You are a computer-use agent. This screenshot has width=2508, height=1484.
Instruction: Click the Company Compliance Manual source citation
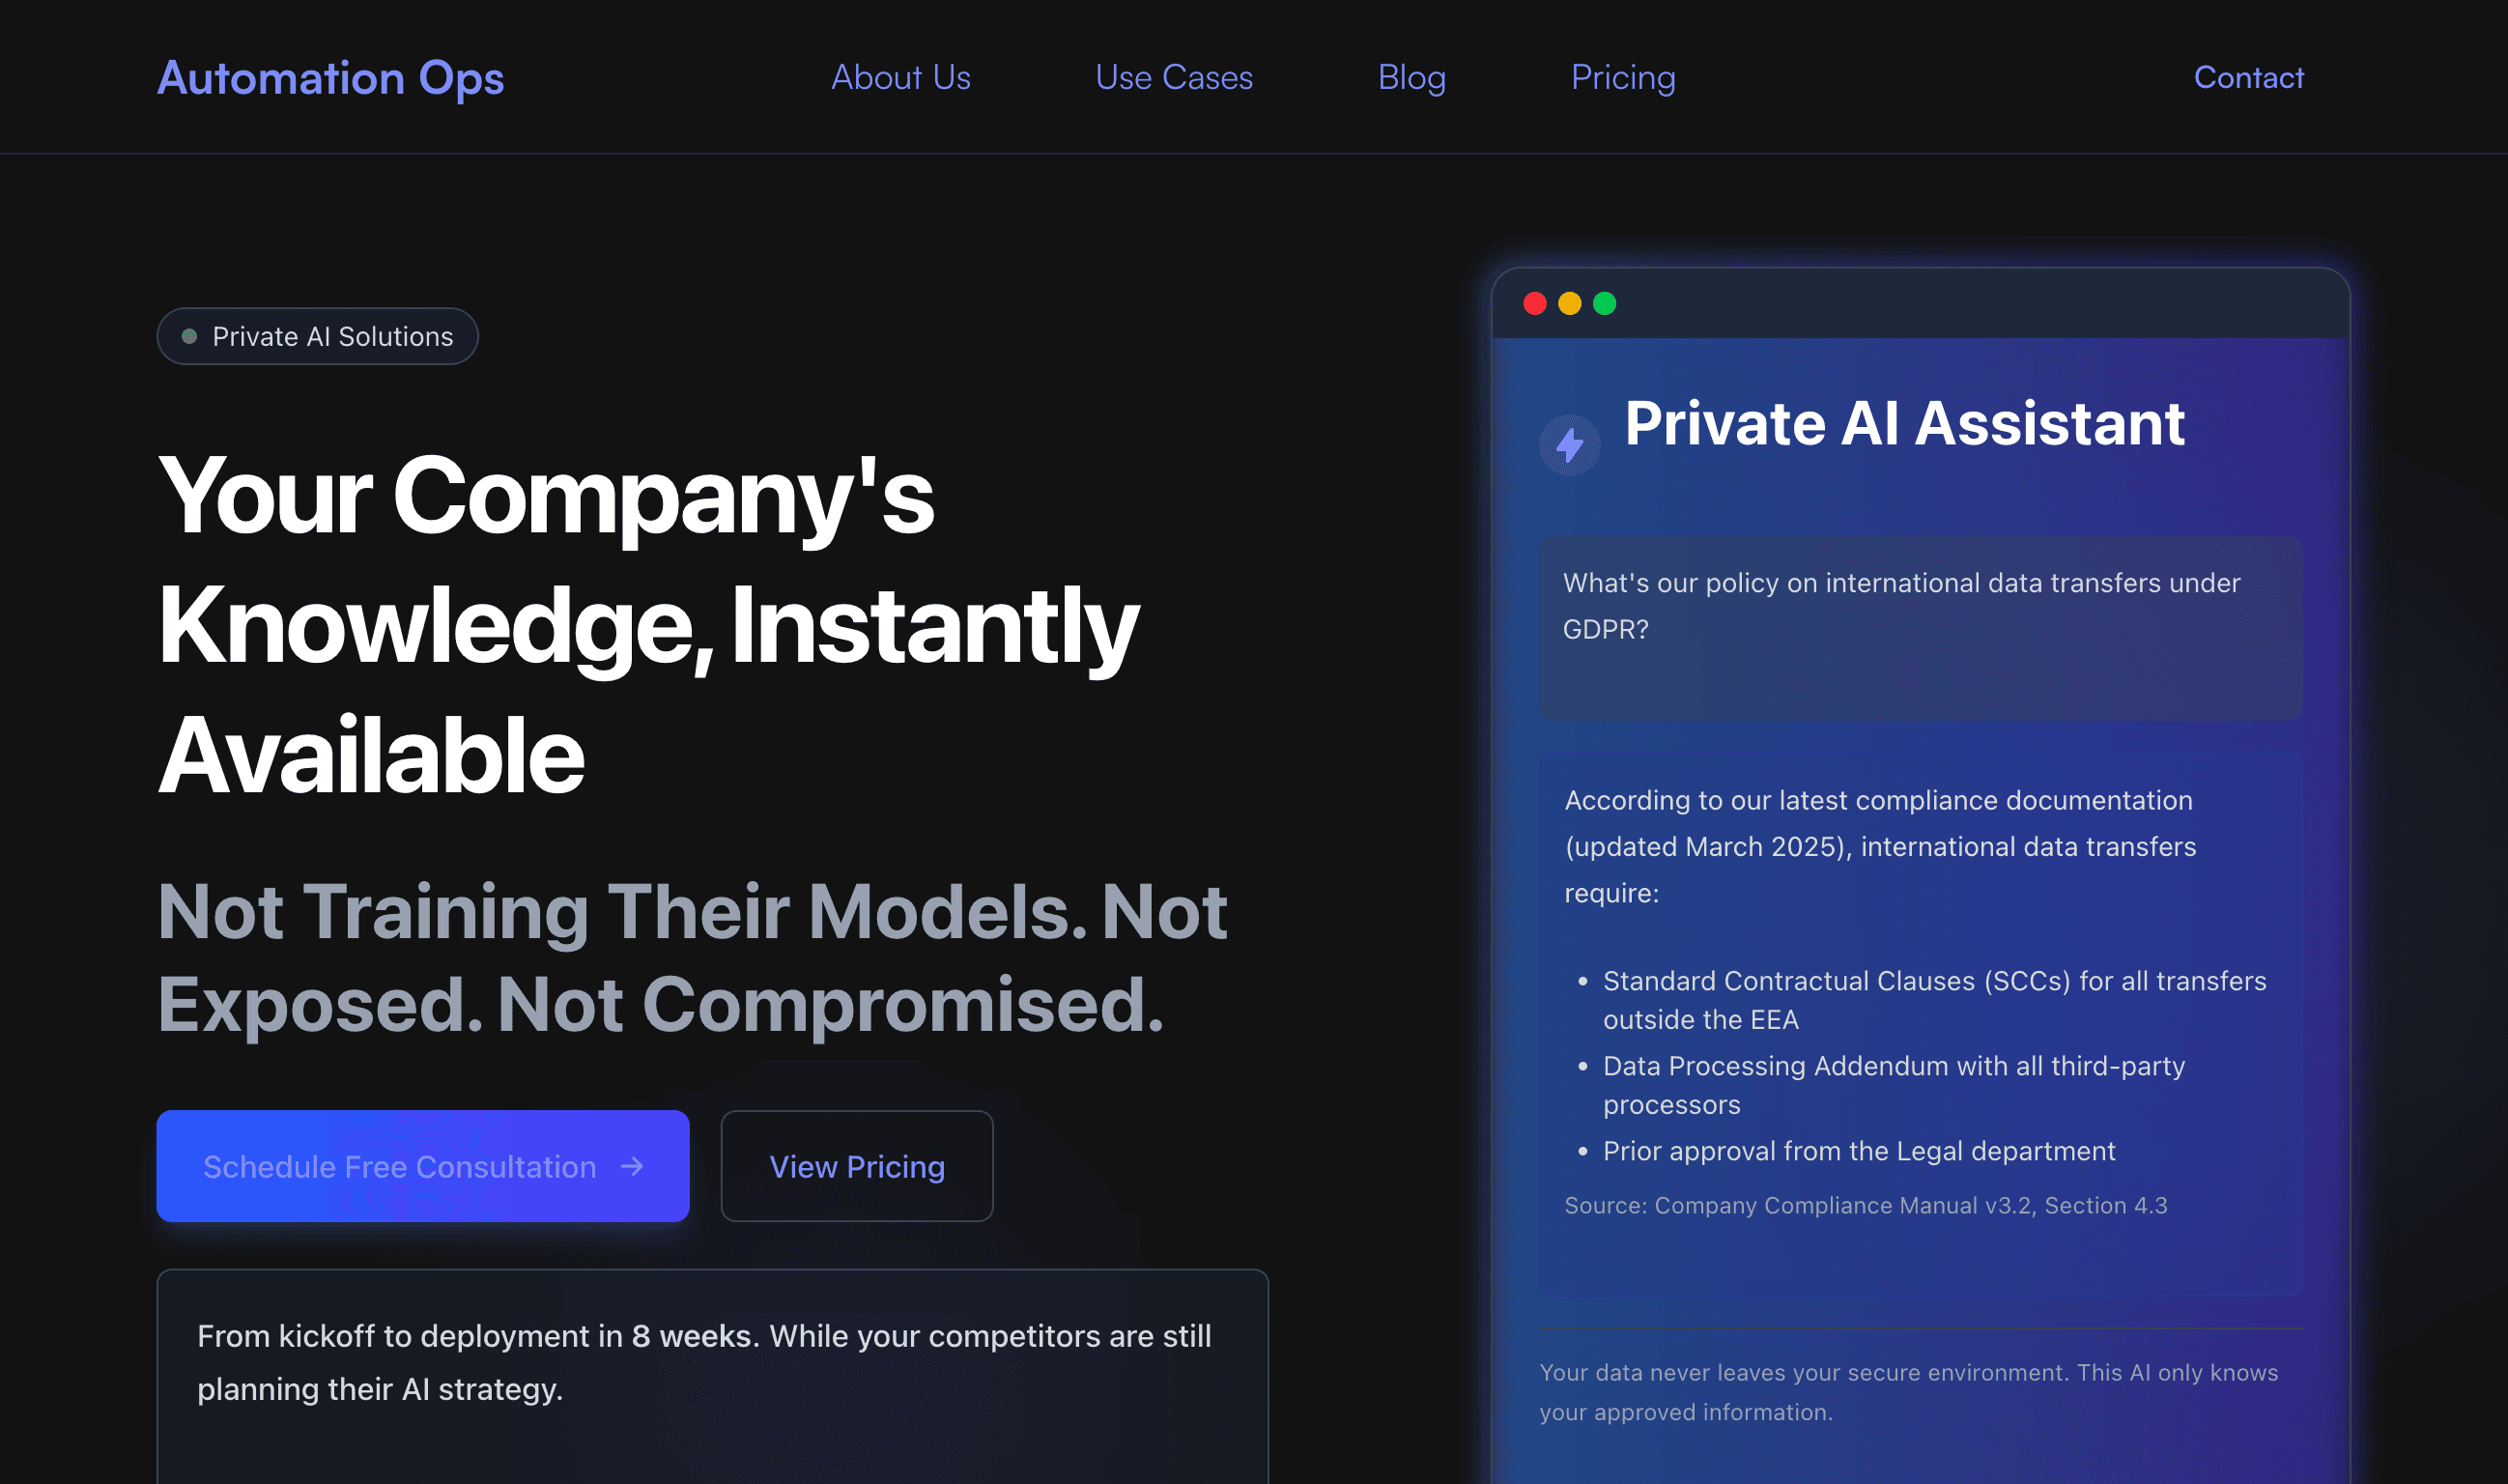[1866, 1205]
